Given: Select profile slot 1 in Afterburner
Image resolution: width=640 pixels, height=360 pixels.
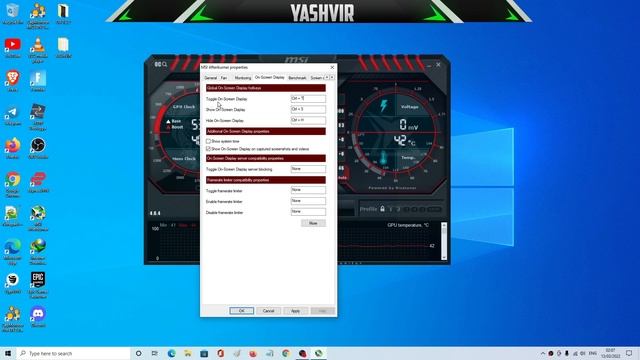Looking at the screenshot, I should (391, 209).
